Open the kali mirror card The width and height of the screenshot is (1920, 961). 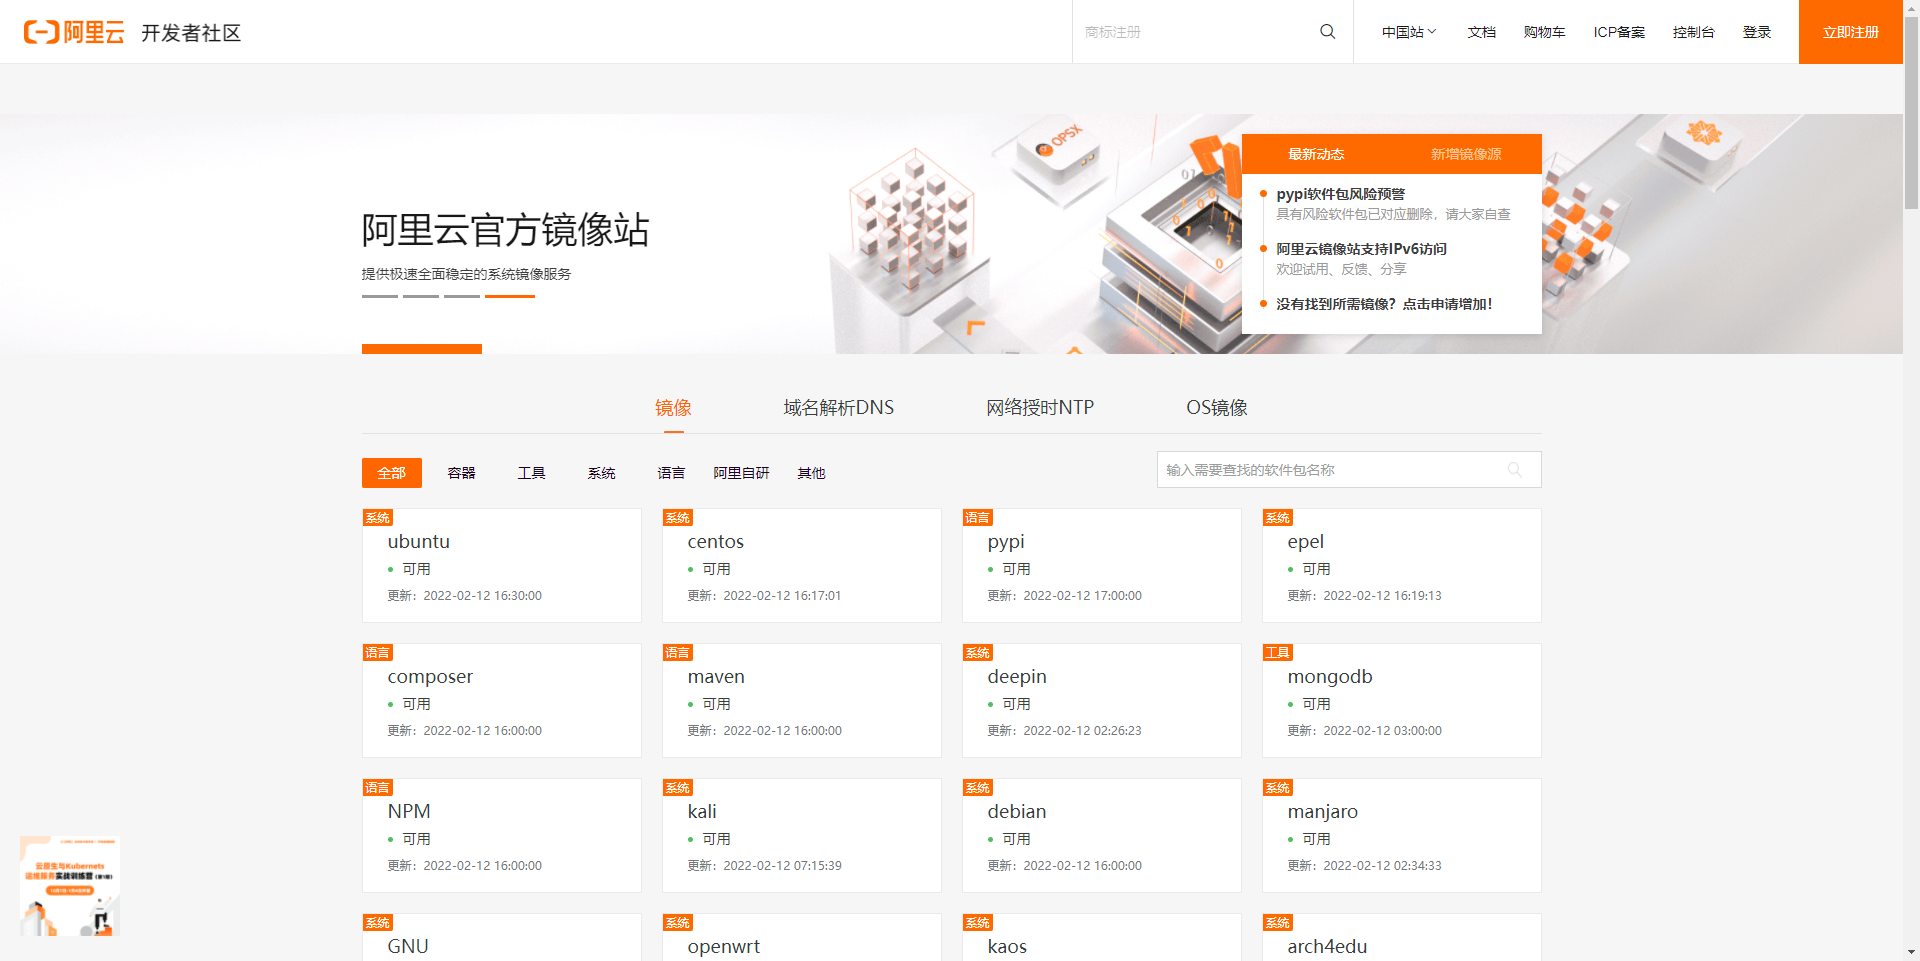[x=802, y=835]
